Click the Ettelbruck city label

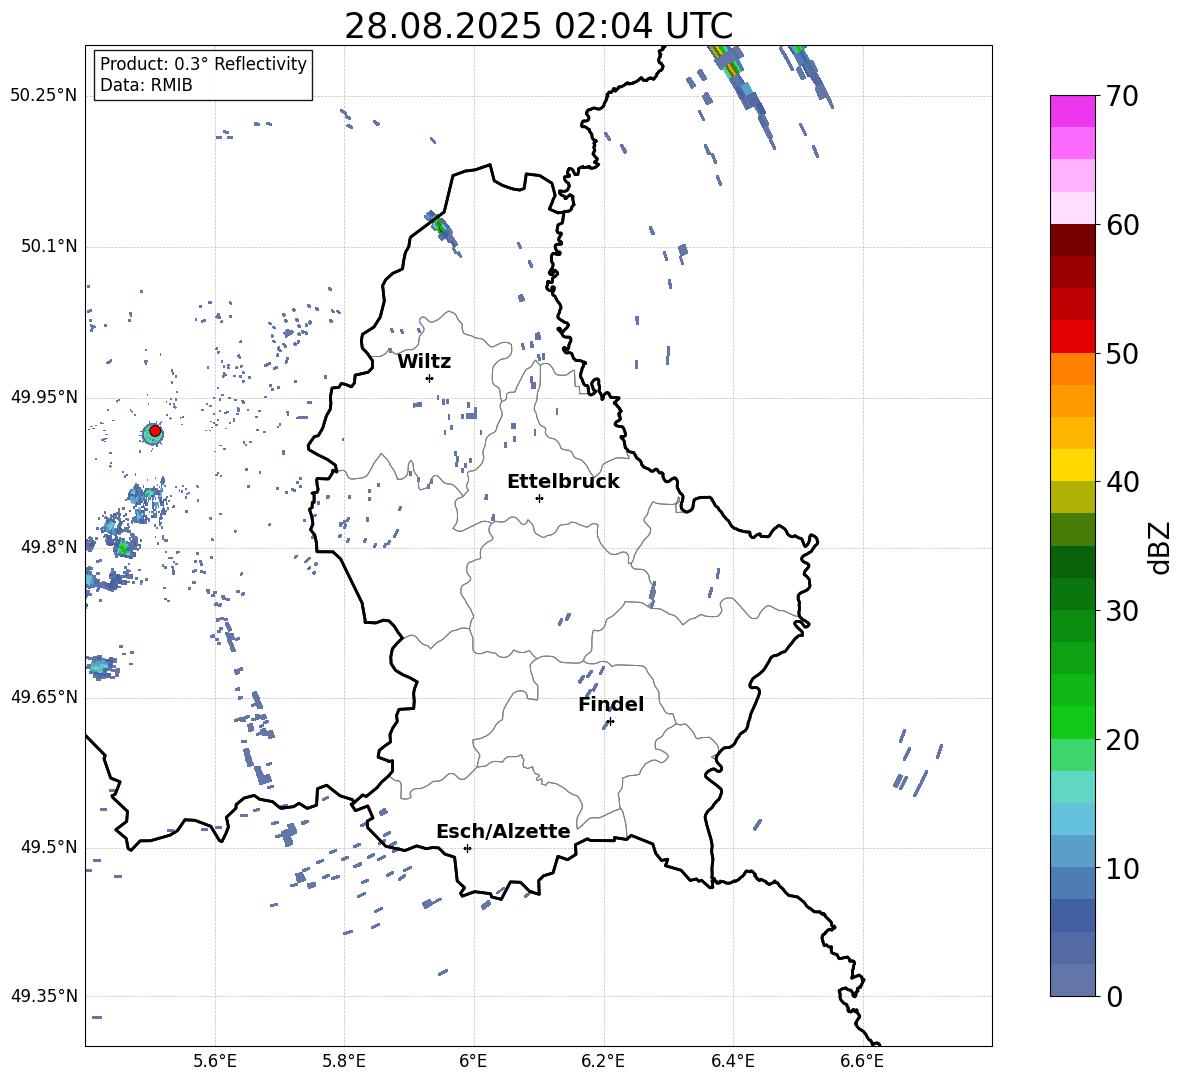[563, 482]
